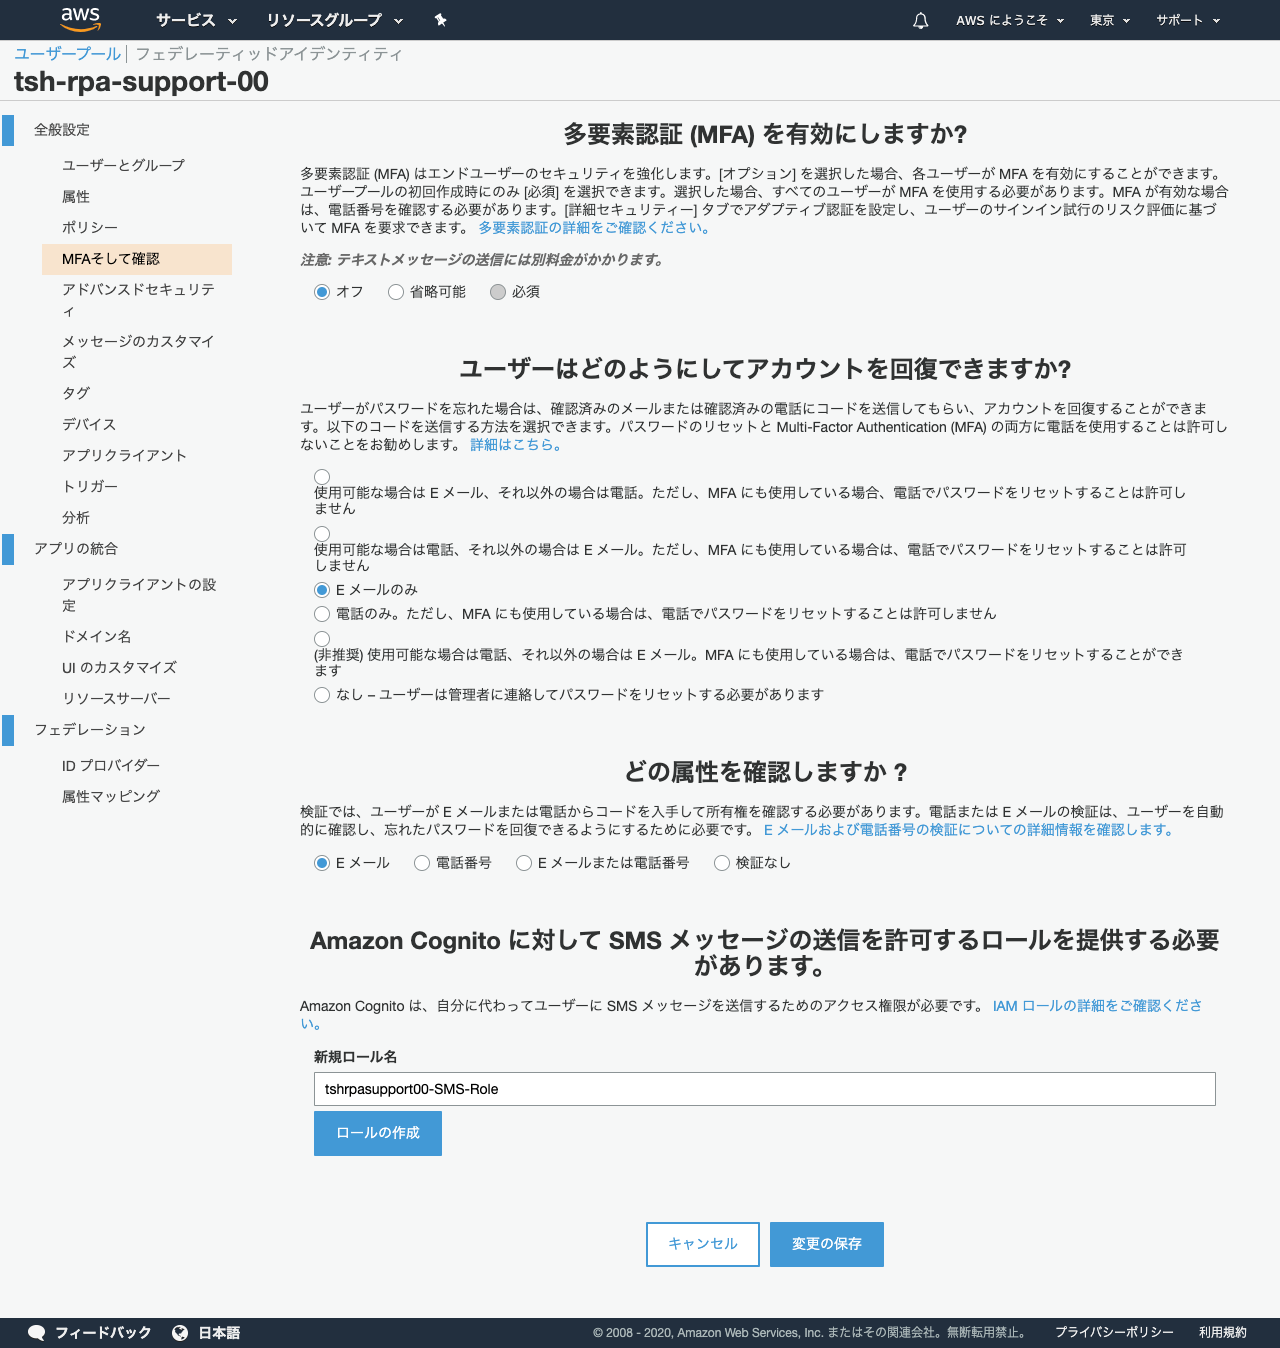Select the MFA オフ radio button
The image size is (1280, 1348).
tap(322, 292)
